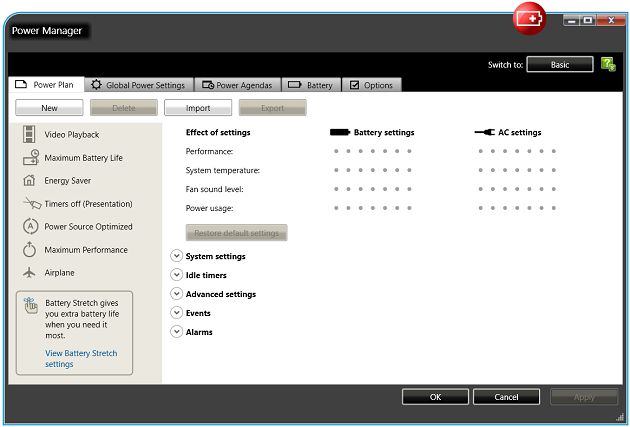630x427 pixels.
Task: Click the Delete button
Action: [x=124, y=108]
